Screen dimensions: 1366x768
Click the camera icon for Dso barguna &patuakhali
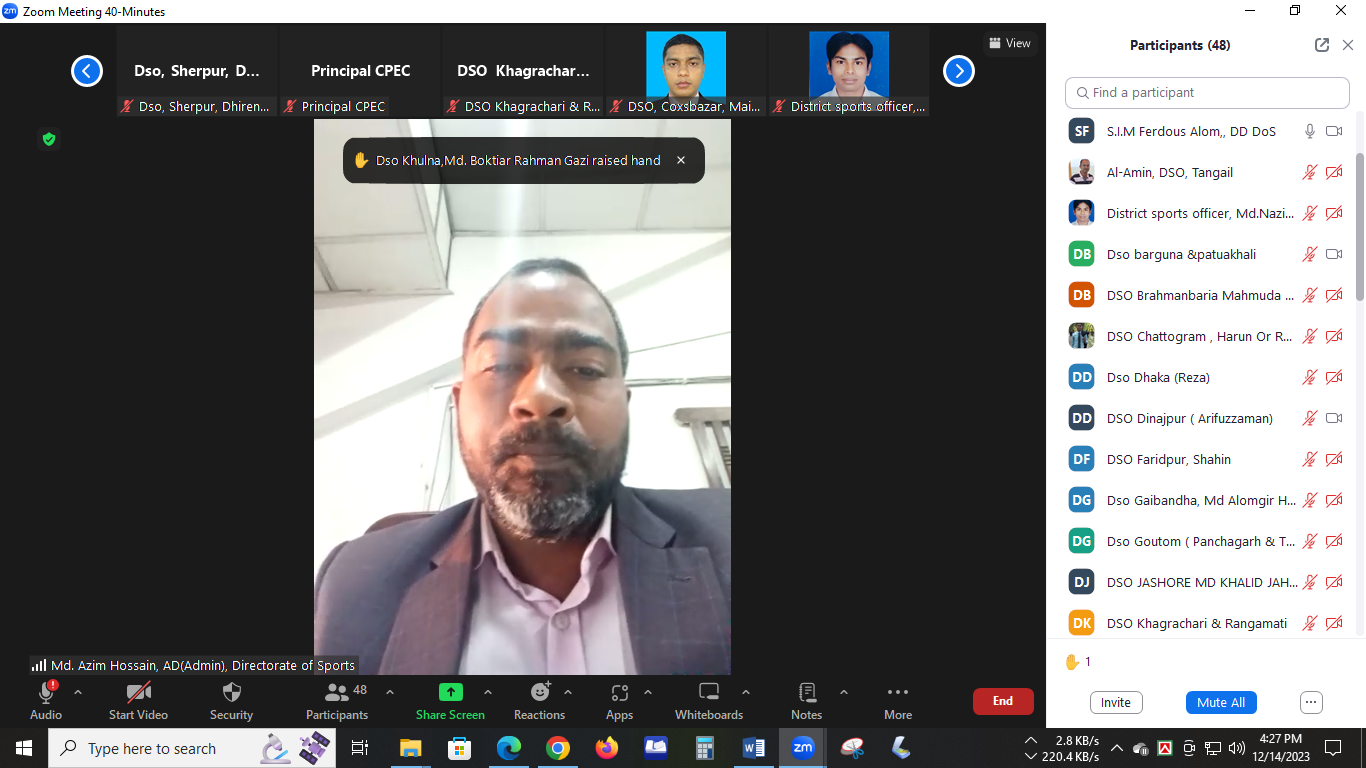(1334, 254)
